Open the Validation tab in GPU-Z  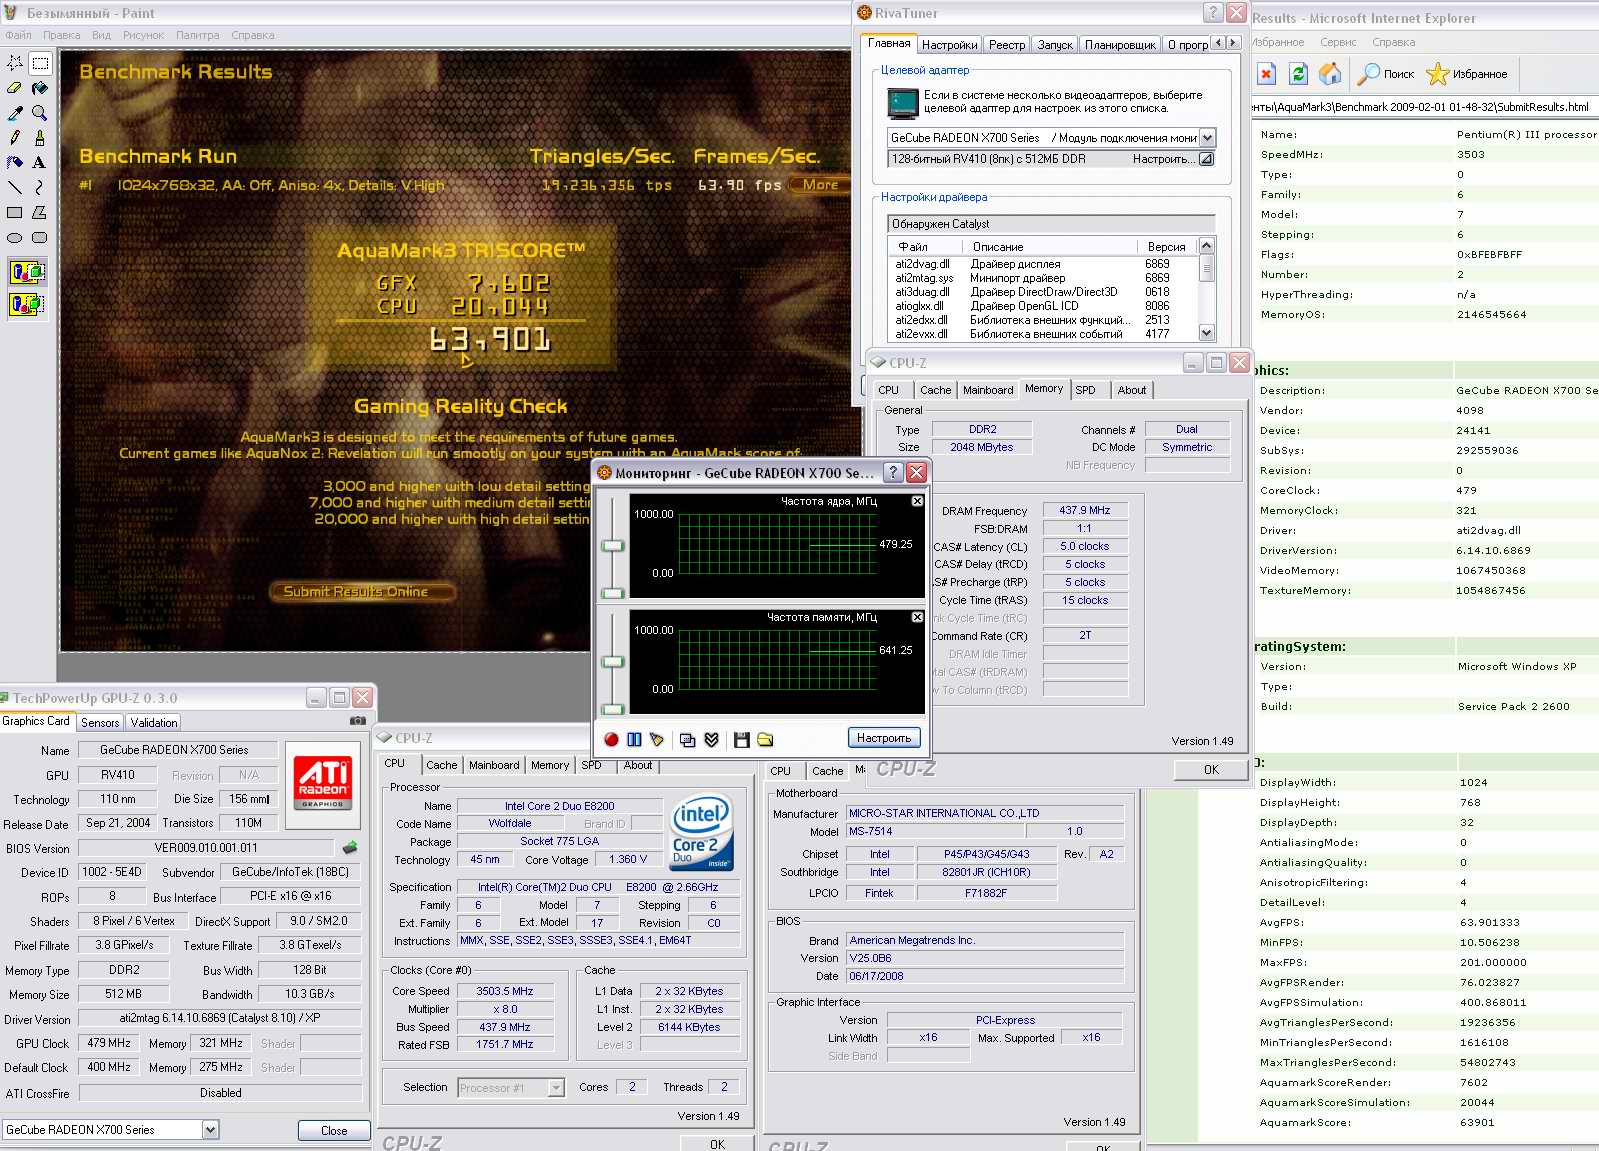[x=154, y=723]
